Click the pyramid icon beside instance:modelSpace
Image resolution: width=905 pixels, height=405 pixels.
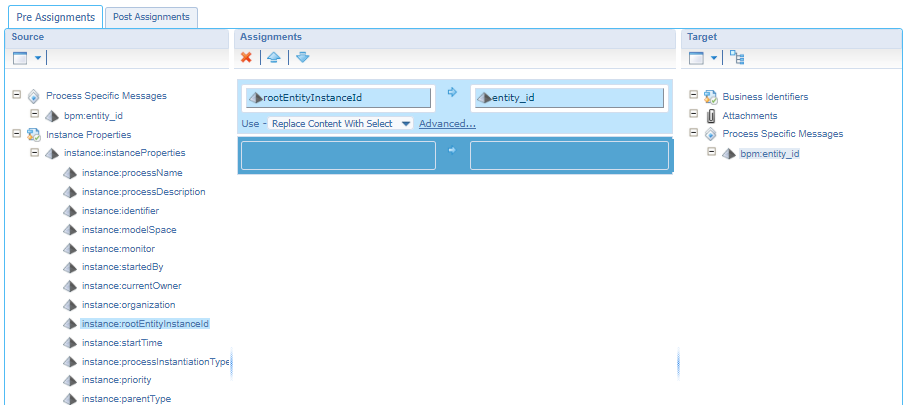(70, 230)
